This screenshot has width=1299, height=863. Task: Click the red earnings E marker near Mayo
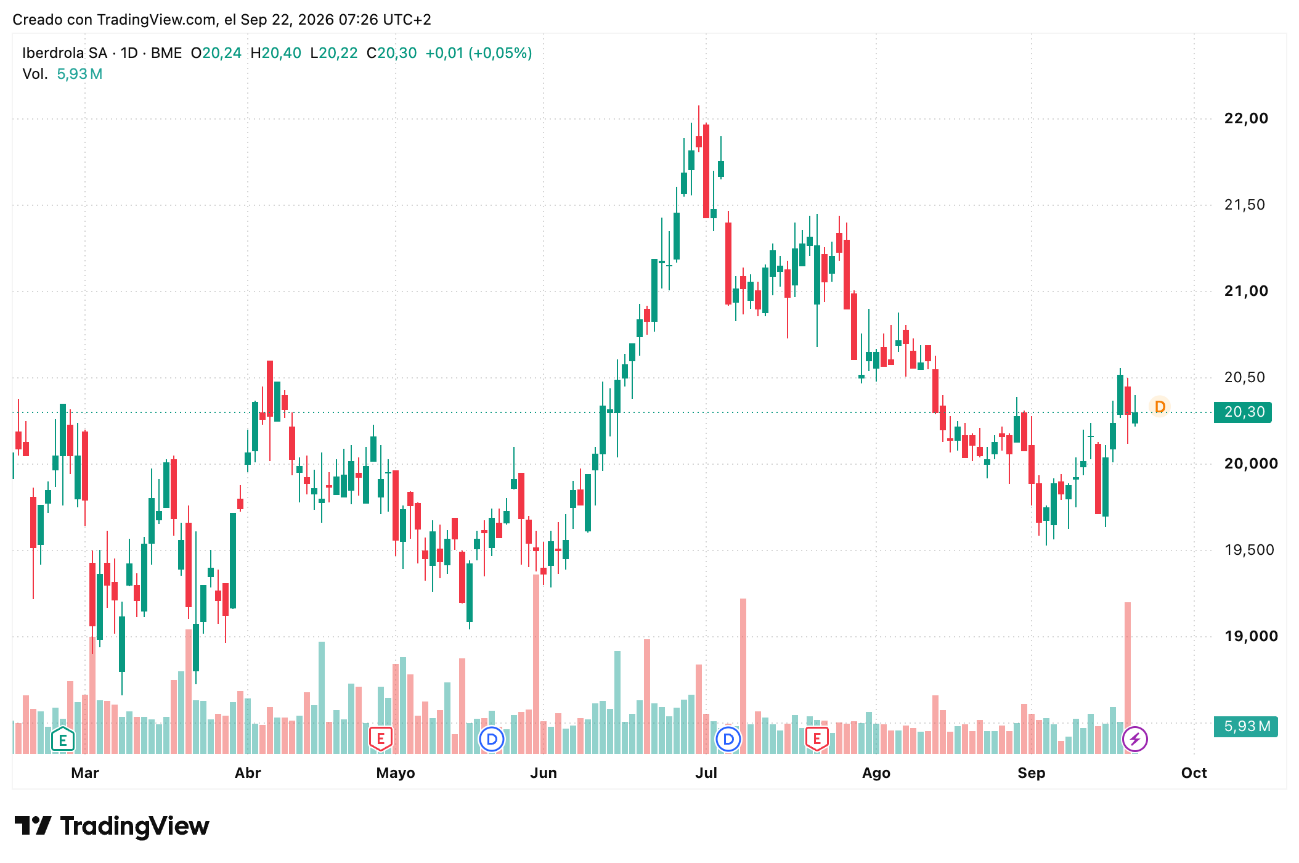(379, 740)
